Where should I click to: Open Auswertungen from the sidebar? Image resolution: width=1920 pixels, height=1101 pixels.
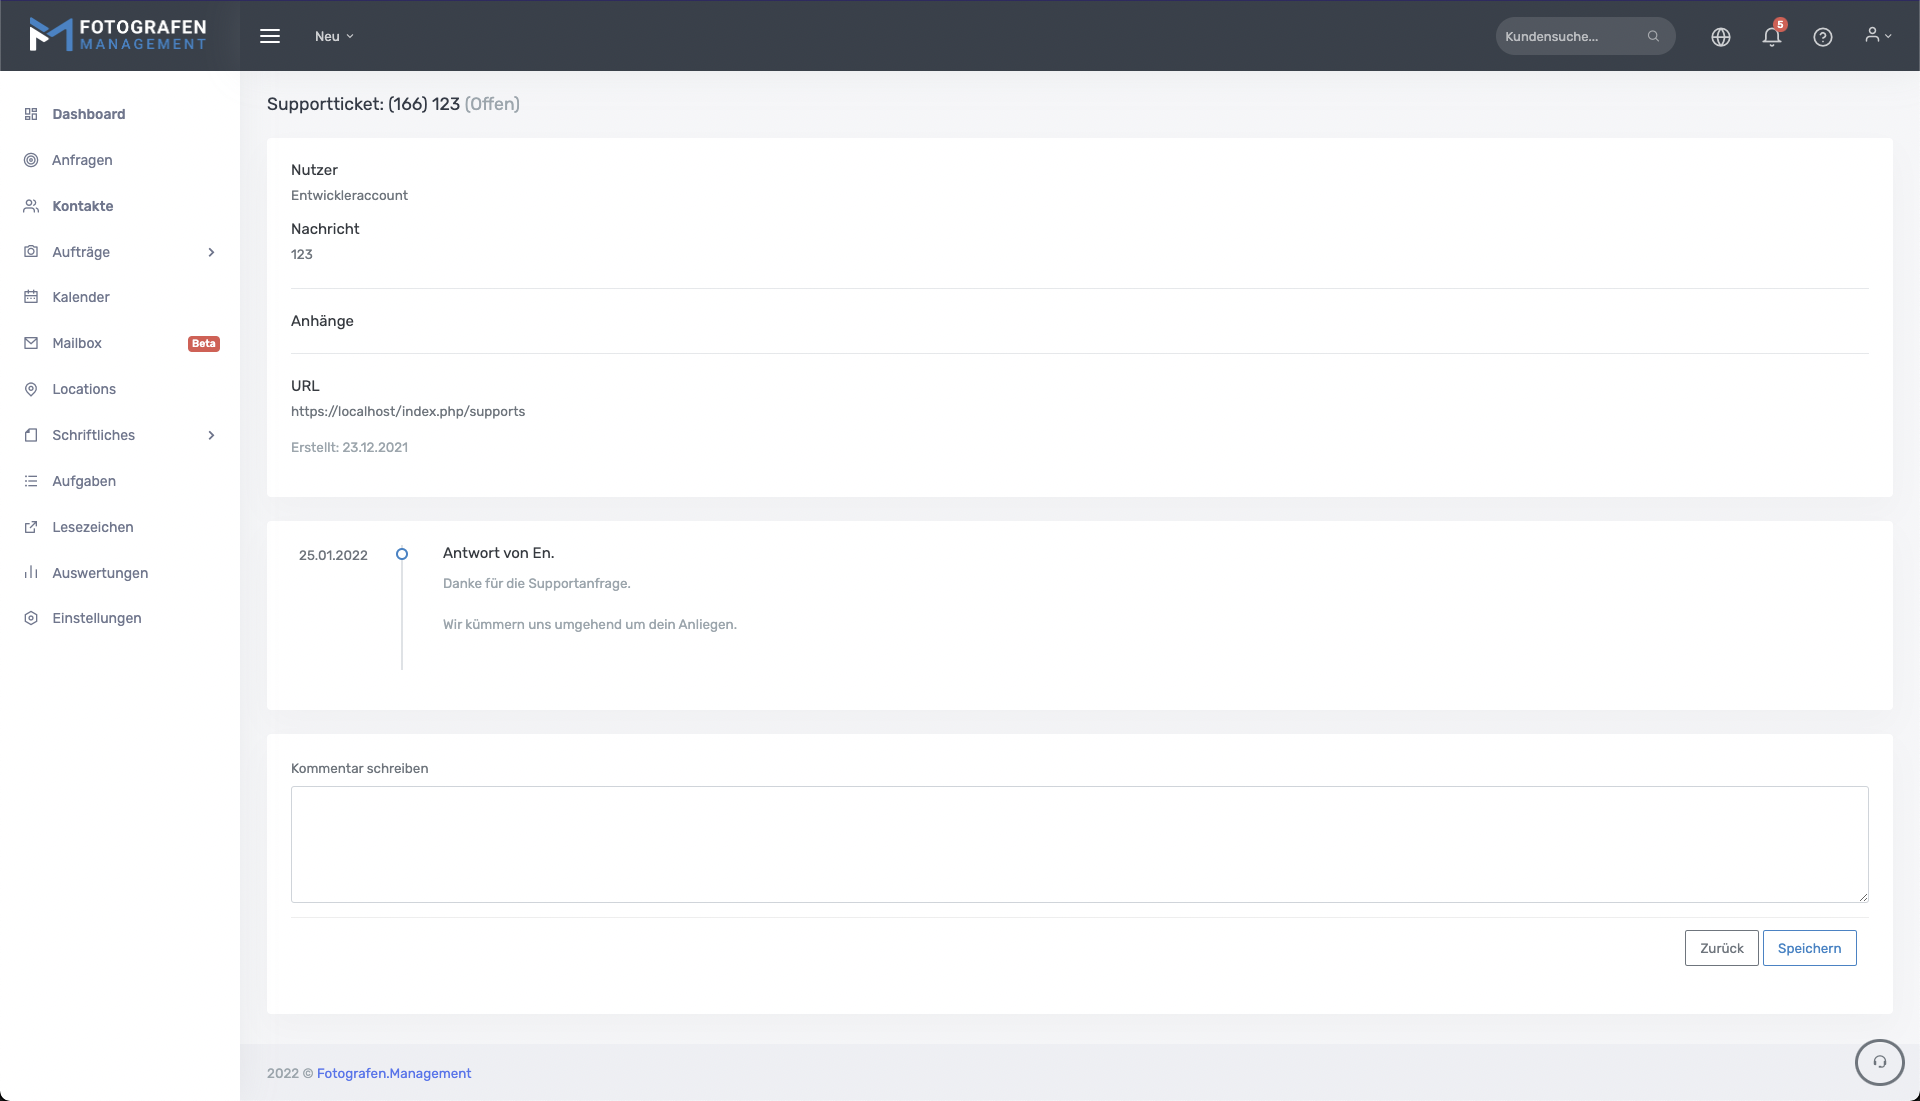[x=100, y=573]
